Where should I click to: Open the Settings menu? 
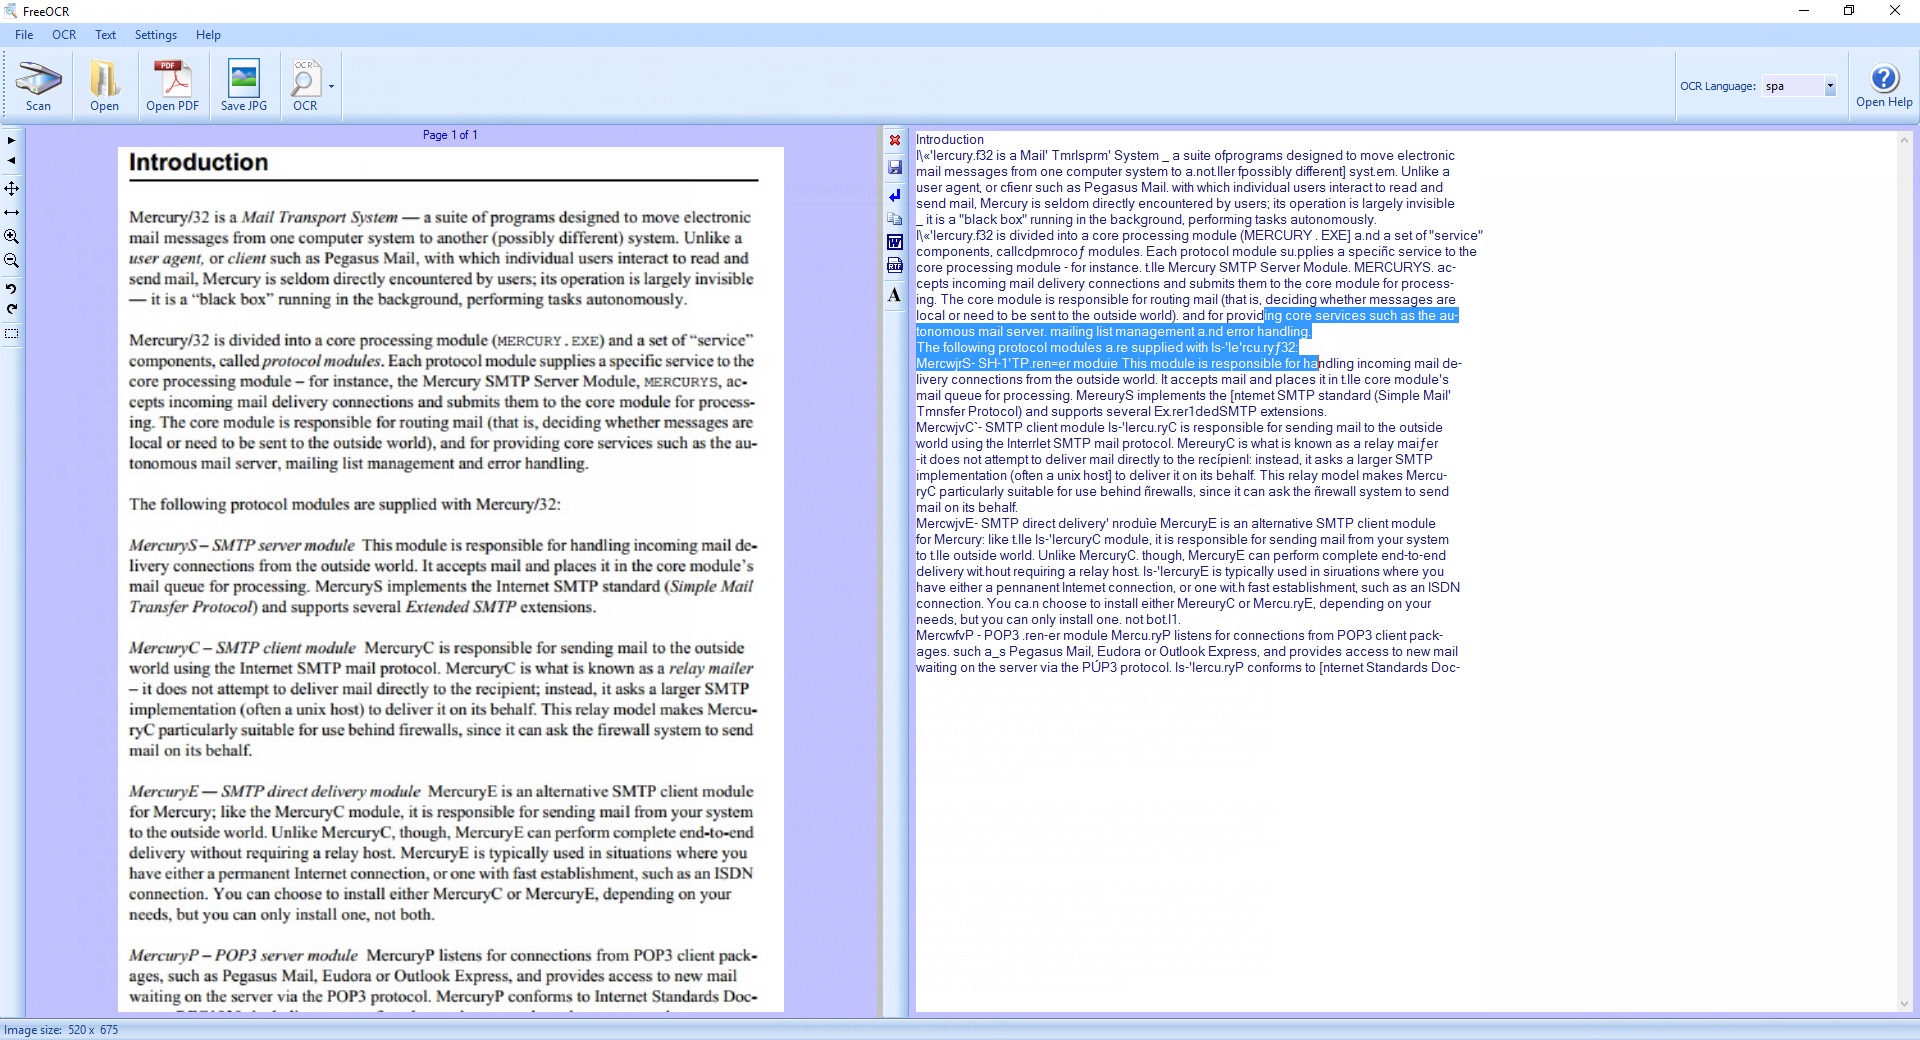(156, 35)
